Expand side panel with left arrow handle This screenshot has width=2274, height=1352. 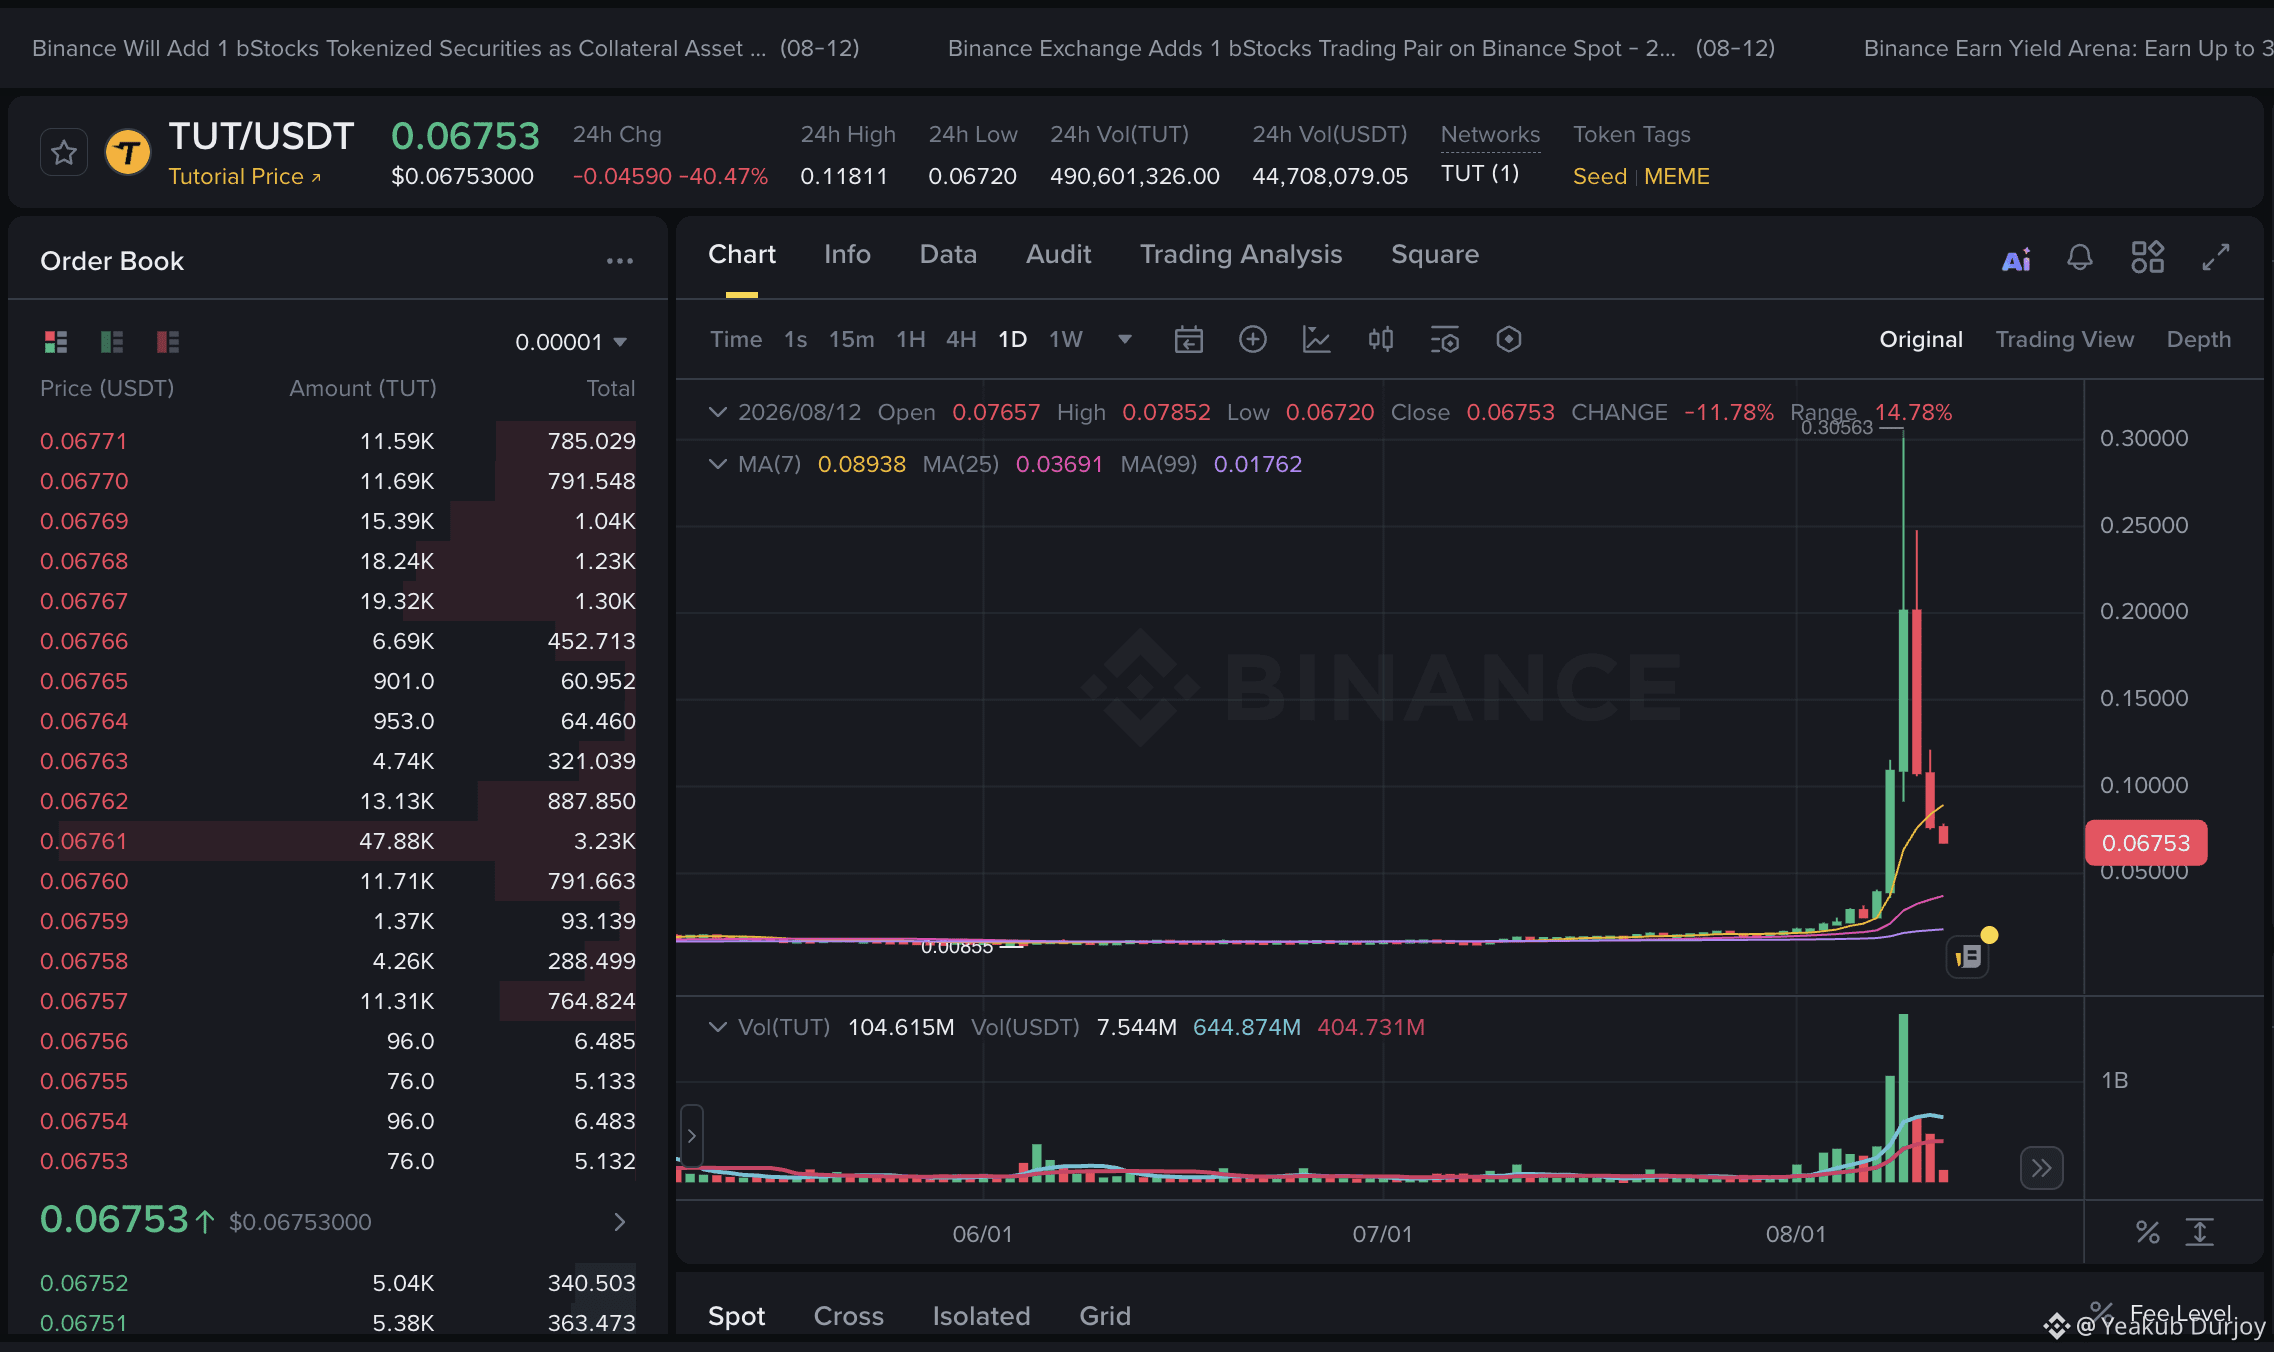(x=691, y=1136)
